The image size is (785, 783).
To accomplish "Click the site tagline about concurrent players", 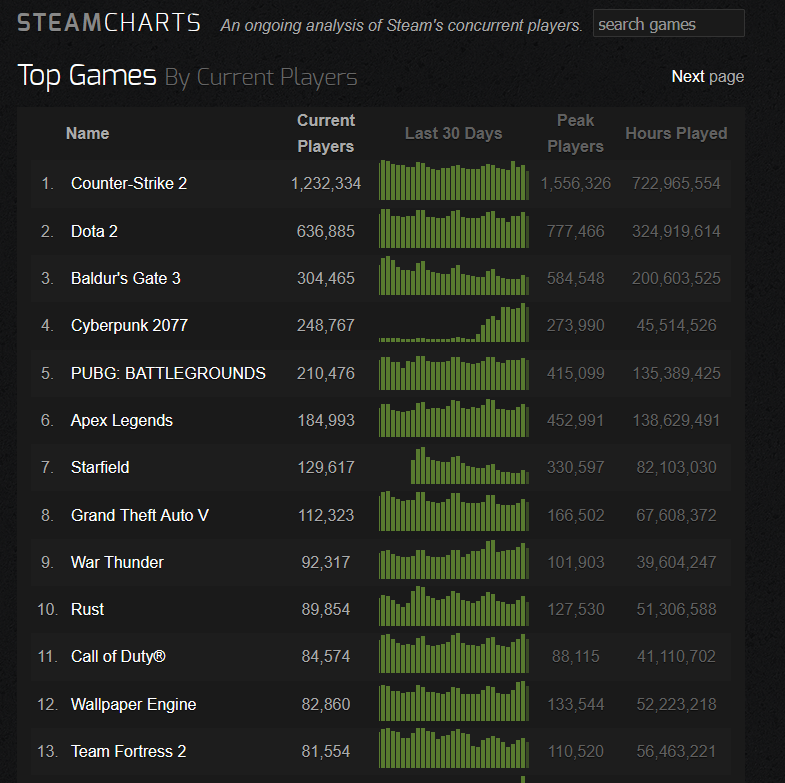I will 402,25.
